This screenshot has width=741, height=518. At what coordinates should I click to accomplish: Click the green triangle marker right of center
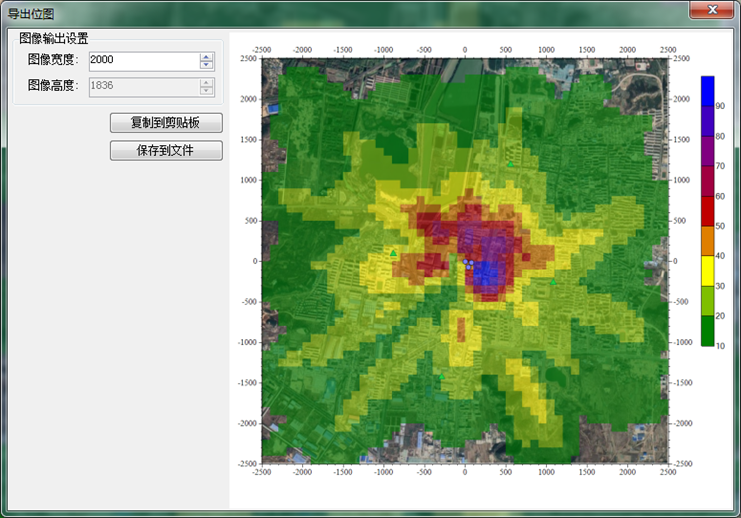click(x=553, y=282)
